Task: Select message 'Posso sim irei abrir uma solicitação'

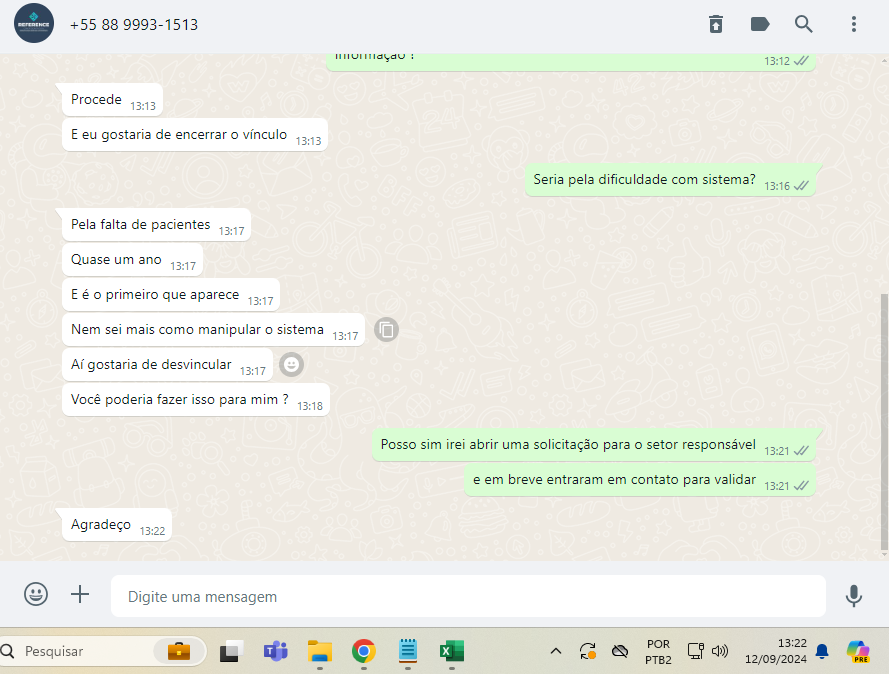Action: click(x=594, y=445)
